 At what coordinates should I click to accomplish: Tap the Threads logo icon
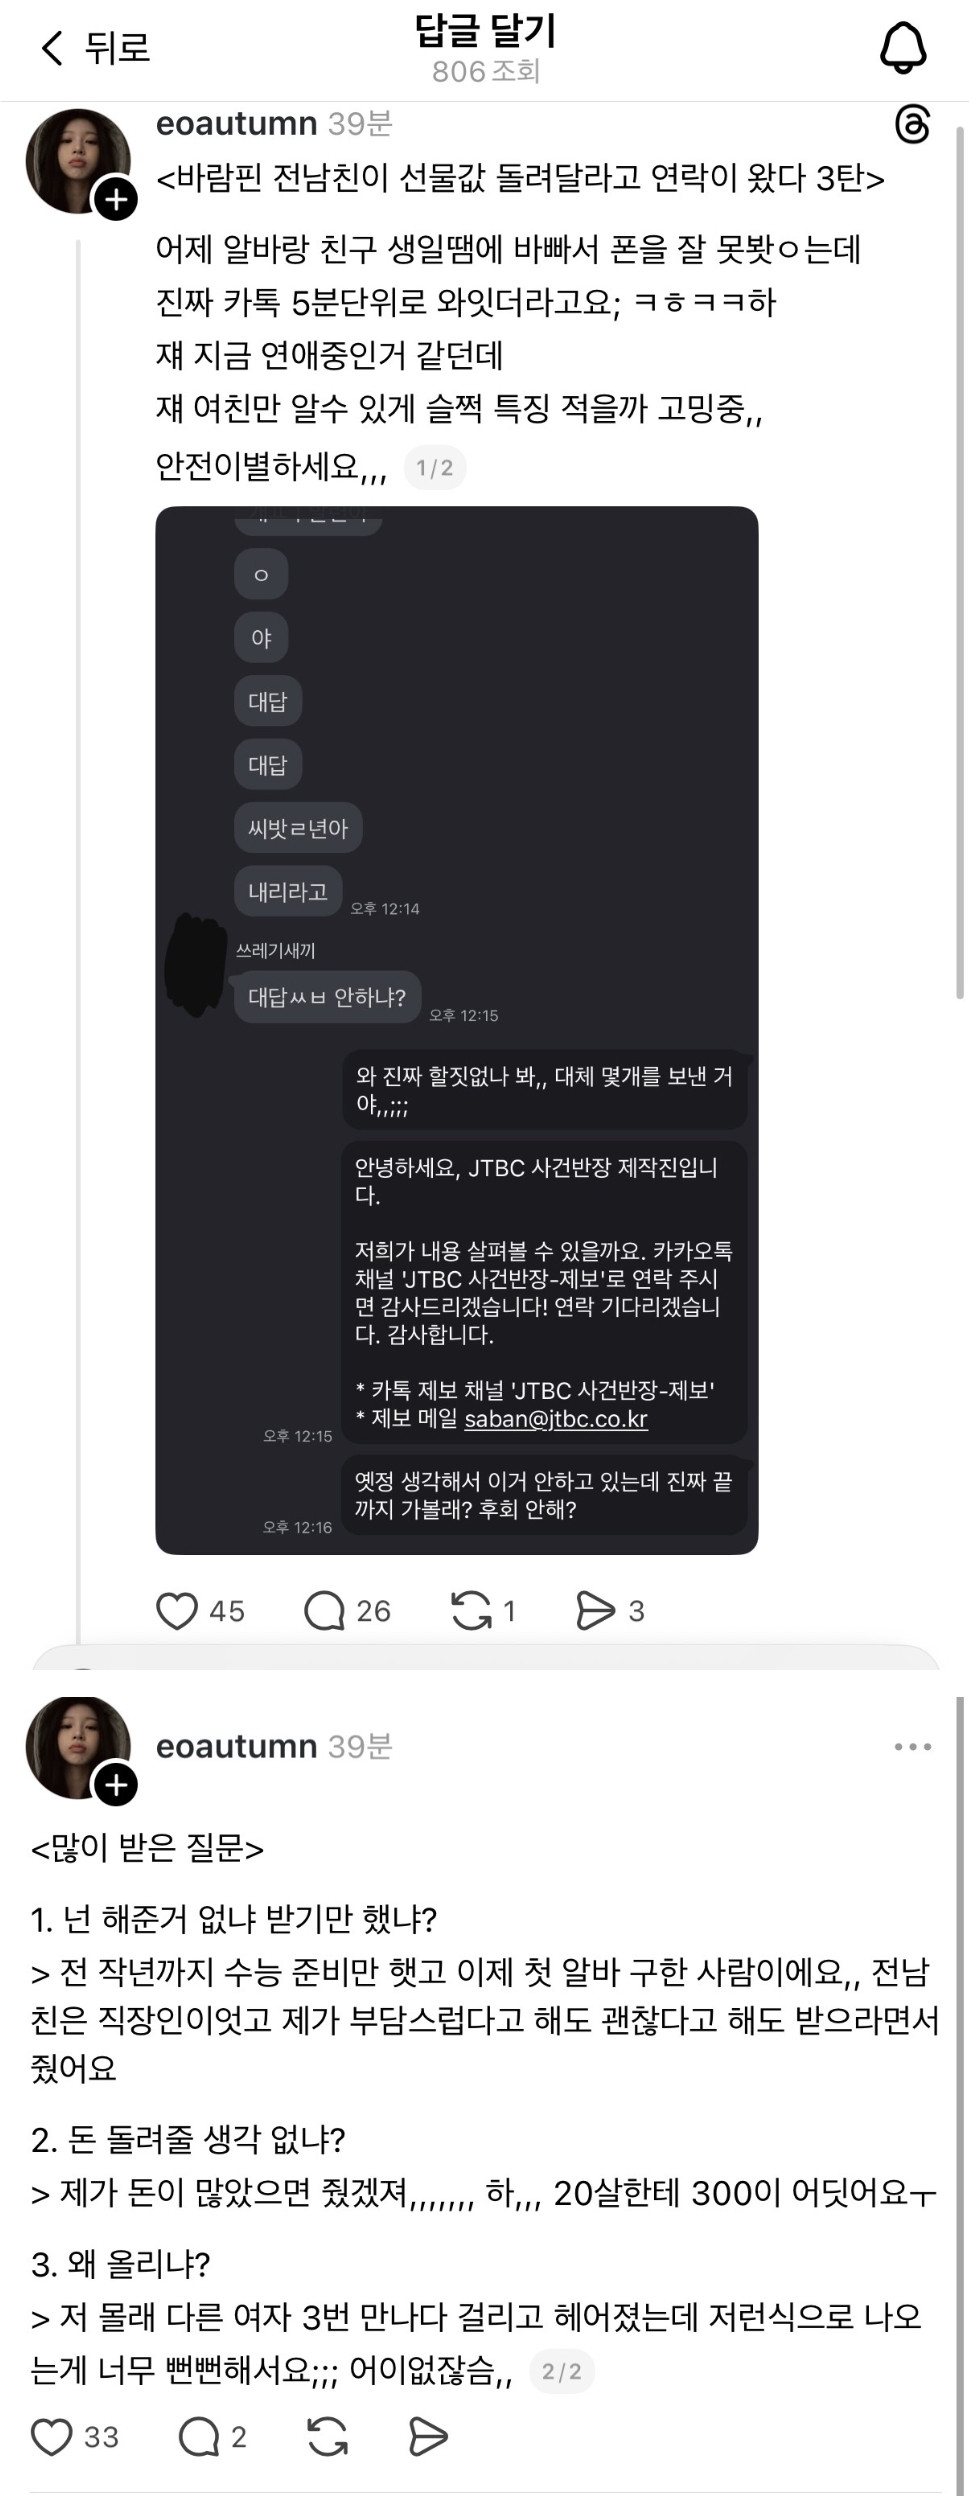[x=912, y=125]
